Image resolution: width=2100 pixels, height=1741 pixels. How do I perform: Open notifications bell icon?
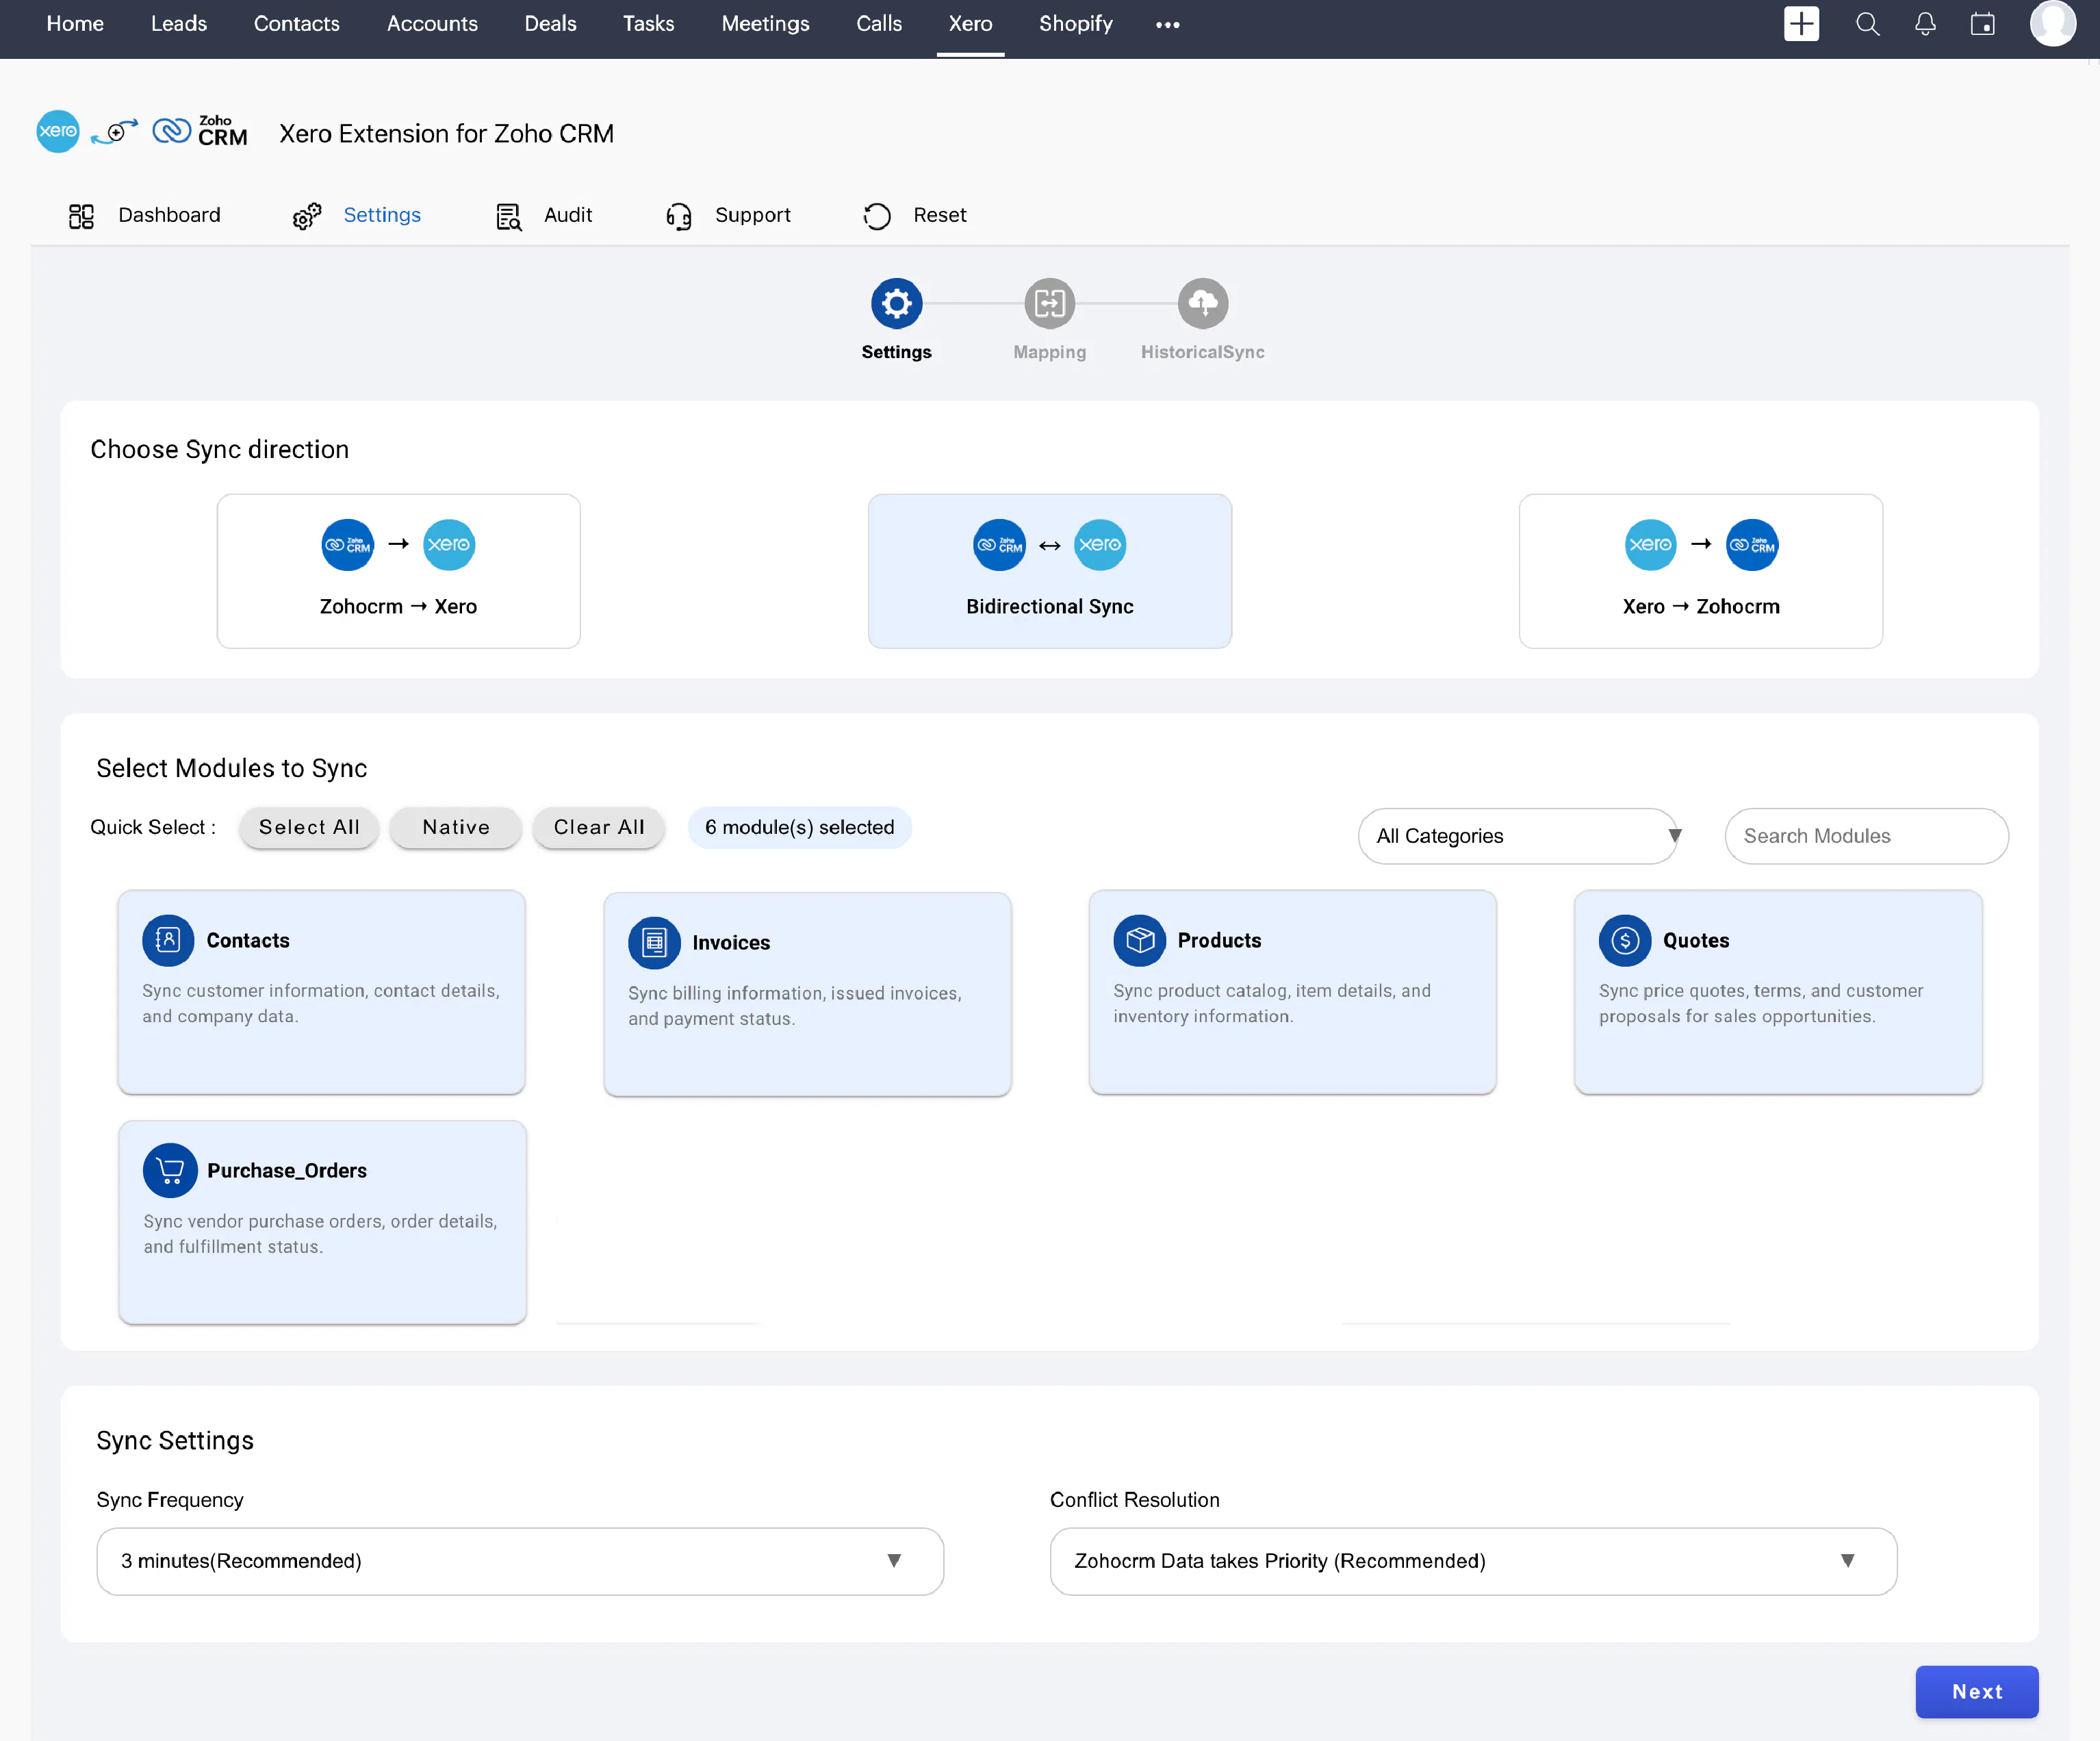(1925, 24)
